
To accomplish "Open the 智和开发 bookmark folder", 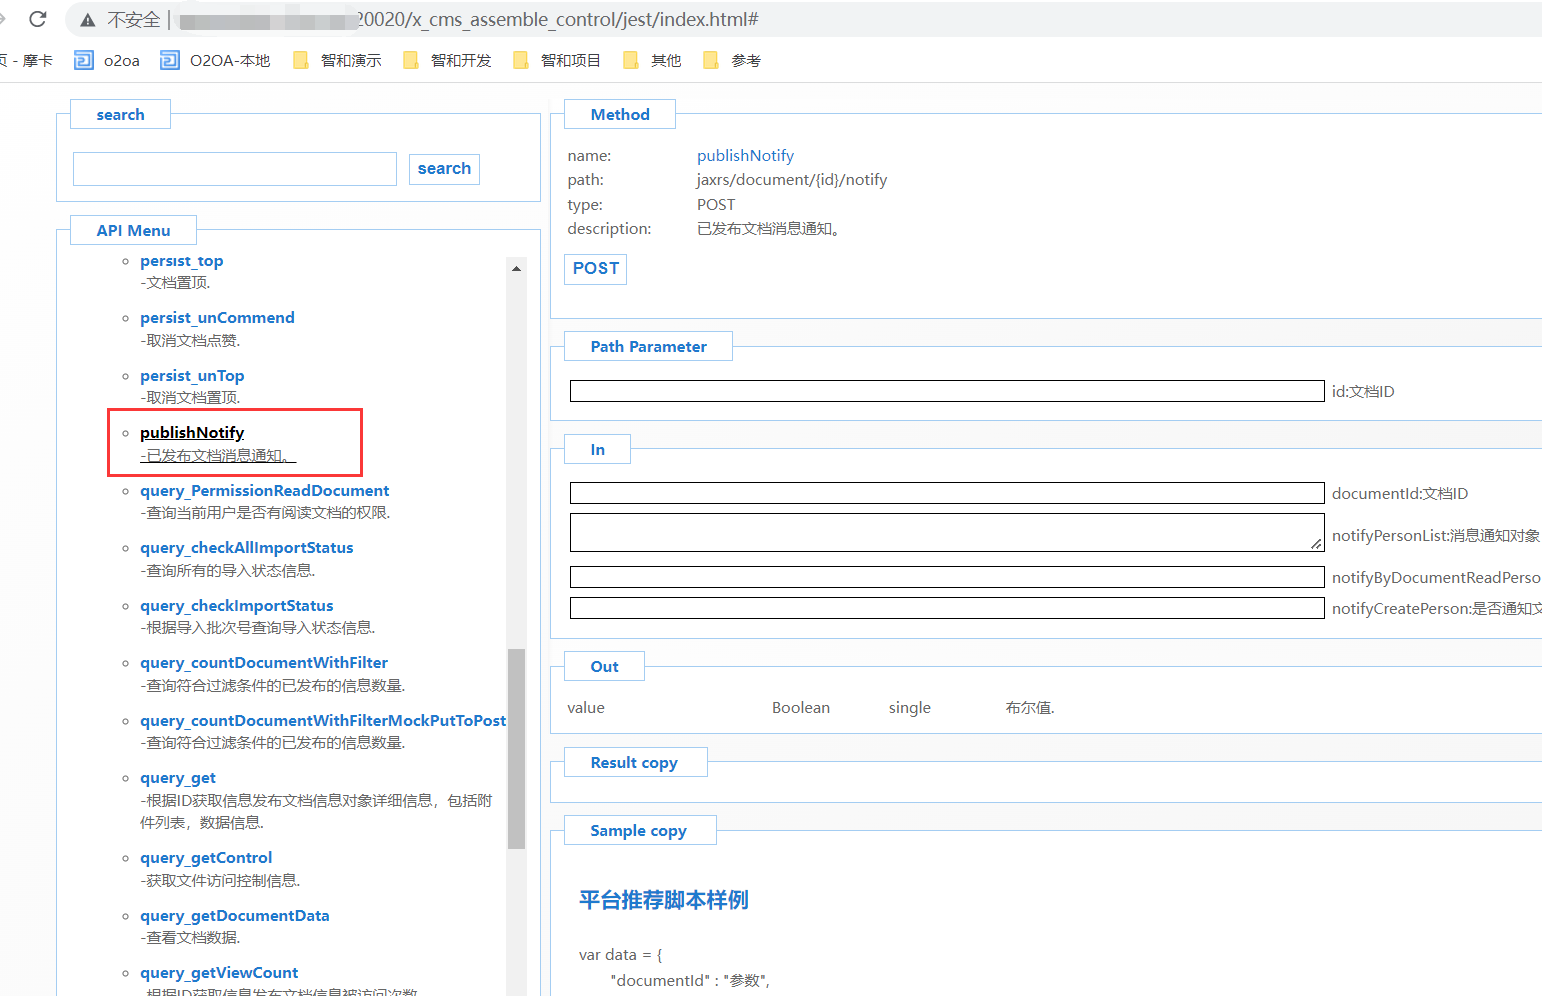I will click(x=448, y=61).
